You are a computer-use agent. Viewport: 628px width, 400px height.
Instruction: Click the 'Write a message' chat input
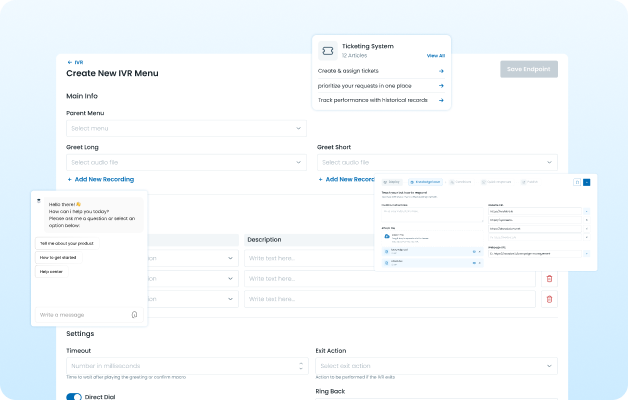coord(80,314)
